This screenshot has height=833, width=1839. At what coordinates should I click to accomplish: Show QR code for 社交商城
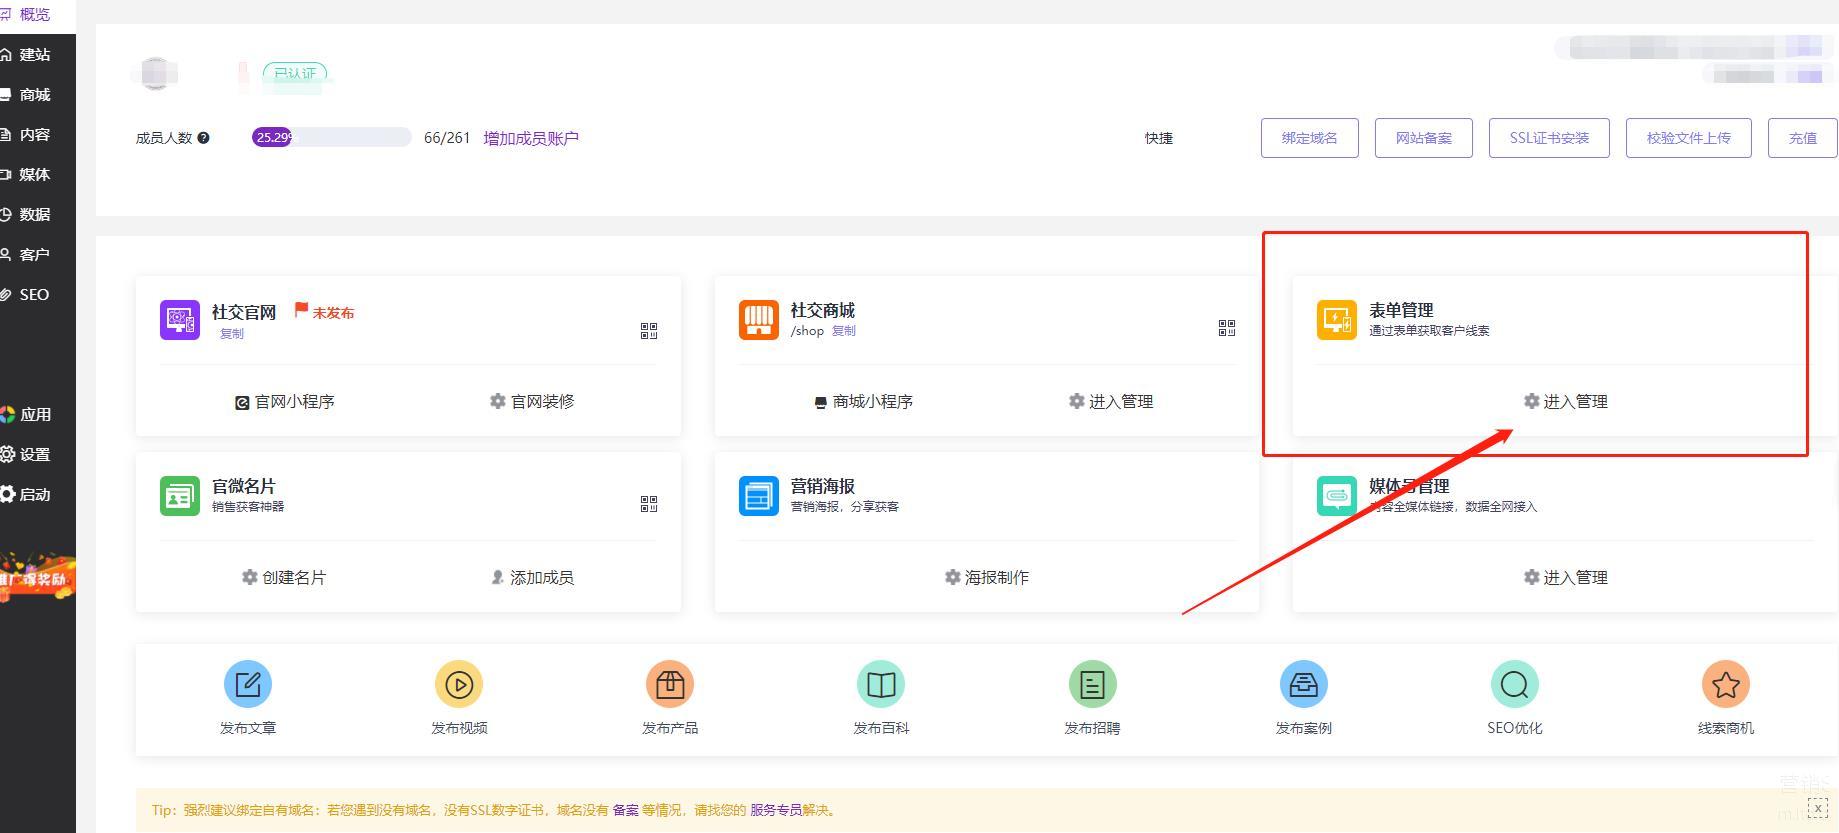[1227, 328]
